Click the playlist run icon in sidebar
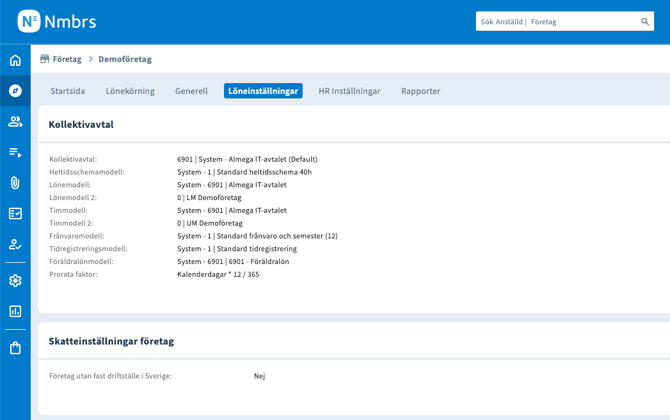 point(15,153)
